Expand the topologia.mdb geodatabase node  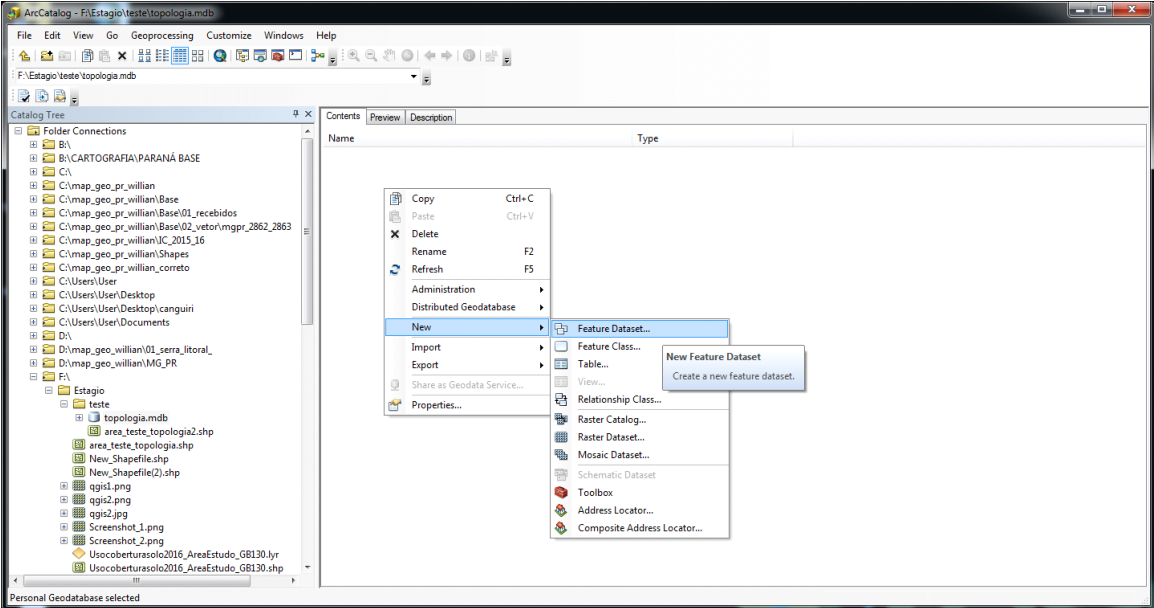(79, 418)
